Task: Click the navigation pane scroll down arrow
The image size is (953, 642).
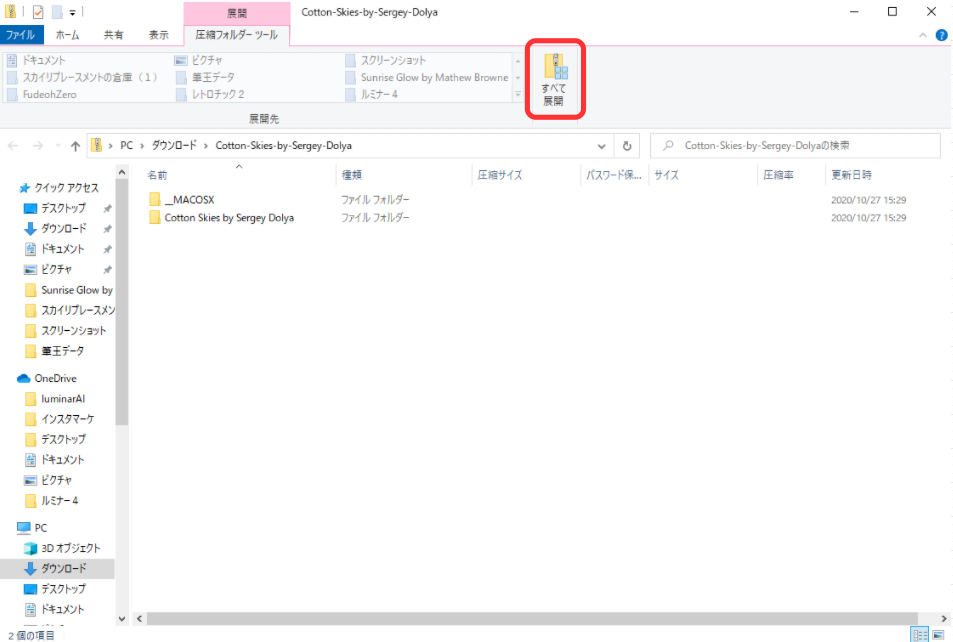Action: pos(122,619)
